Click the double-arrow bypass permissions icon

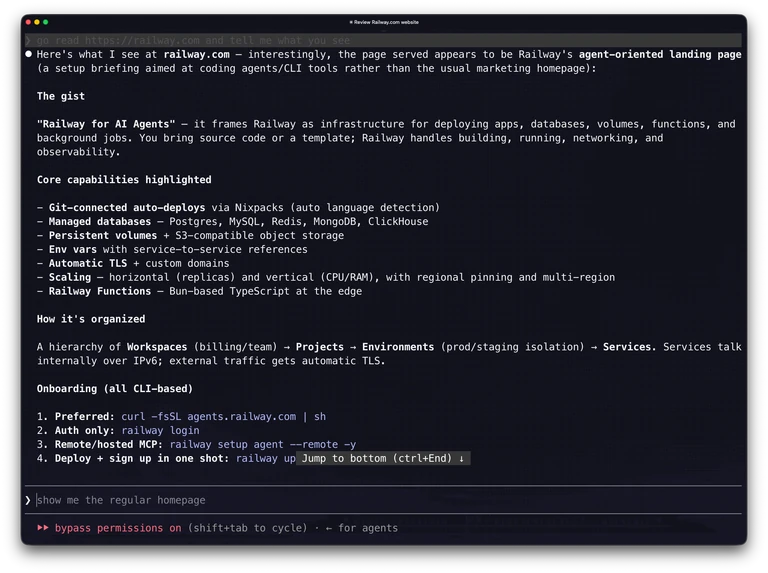[43, 528]
